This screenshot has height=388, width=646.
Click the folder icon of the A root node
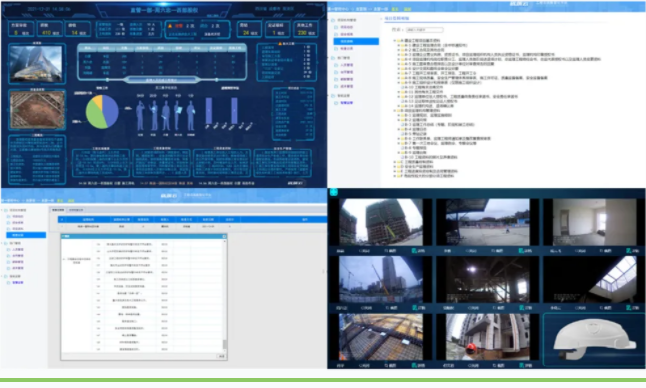(398, 41)
